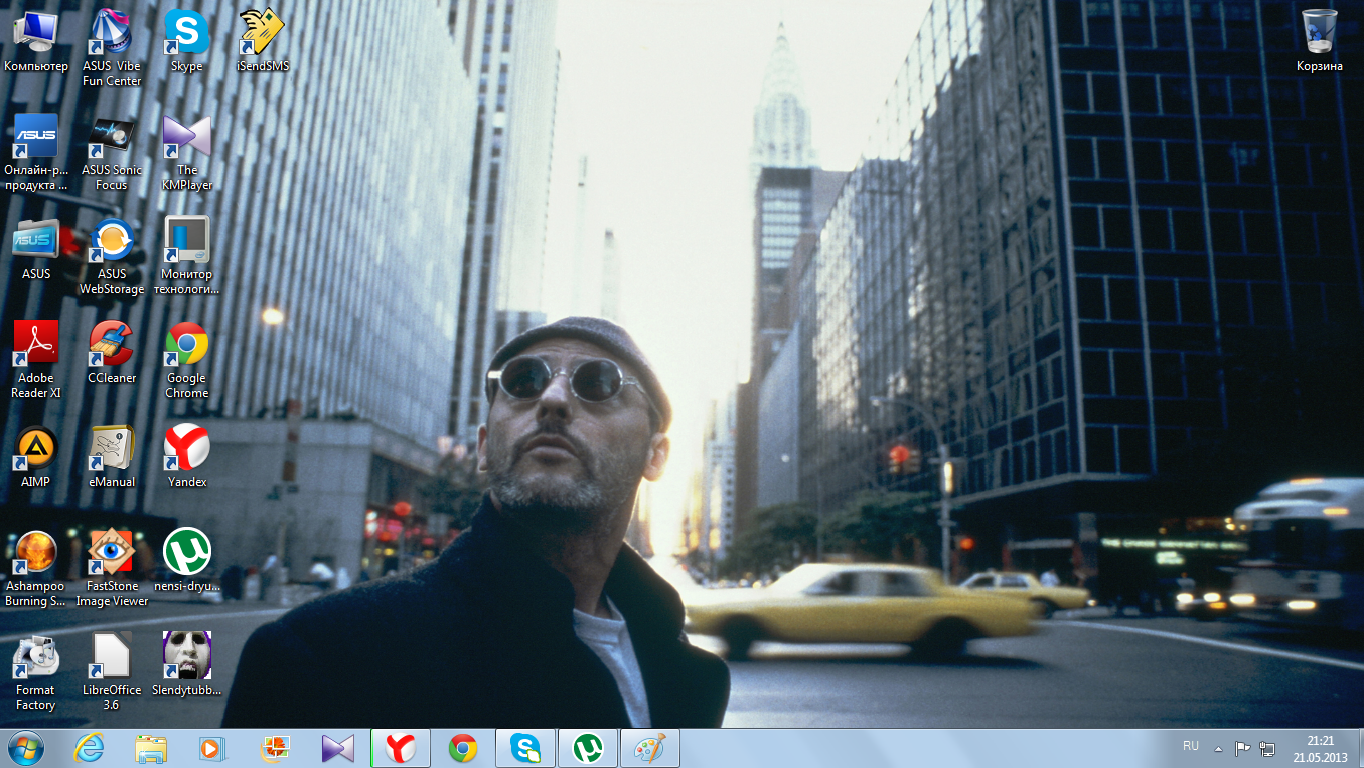Select the Adobe Reader XI shortcut
1364x768 pixels.
tap(36, 360)
